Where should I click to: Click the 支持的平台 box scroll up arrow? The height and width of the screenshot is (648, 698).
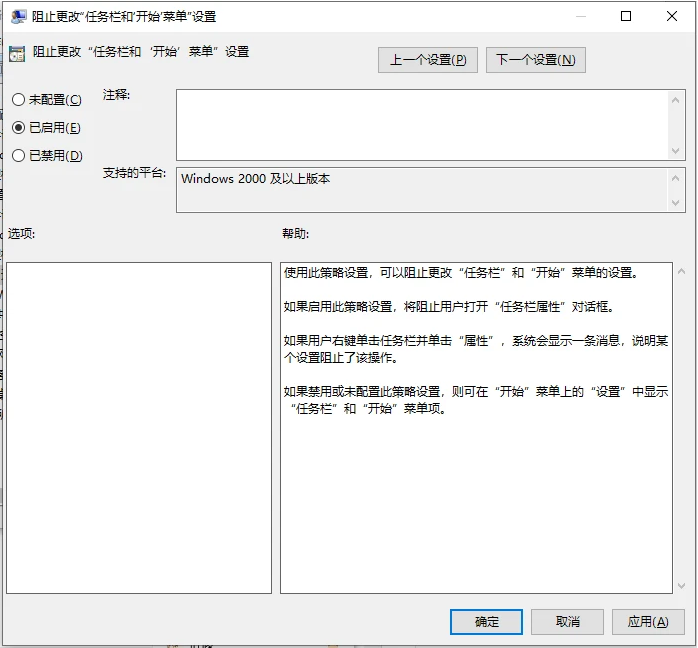tap(677, 177)
